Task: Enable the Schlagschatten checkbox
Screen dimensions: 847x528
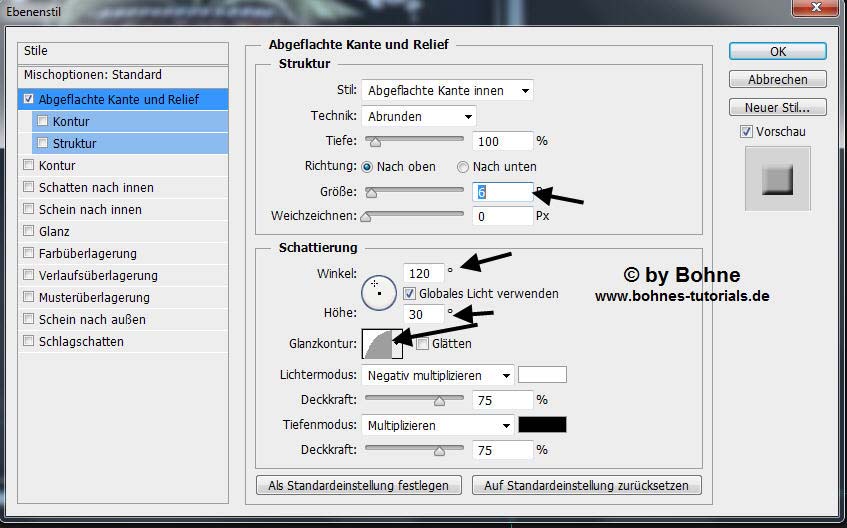Action: tap(29, 341)
